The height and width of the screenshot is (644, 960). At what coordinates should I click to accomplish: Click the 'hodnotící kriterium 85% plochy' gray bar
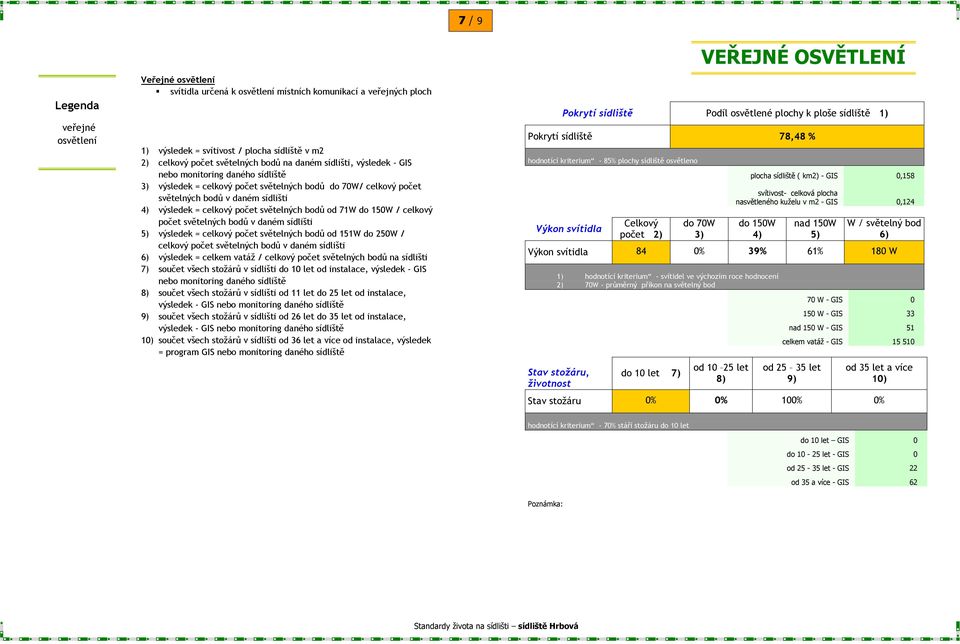724,157
